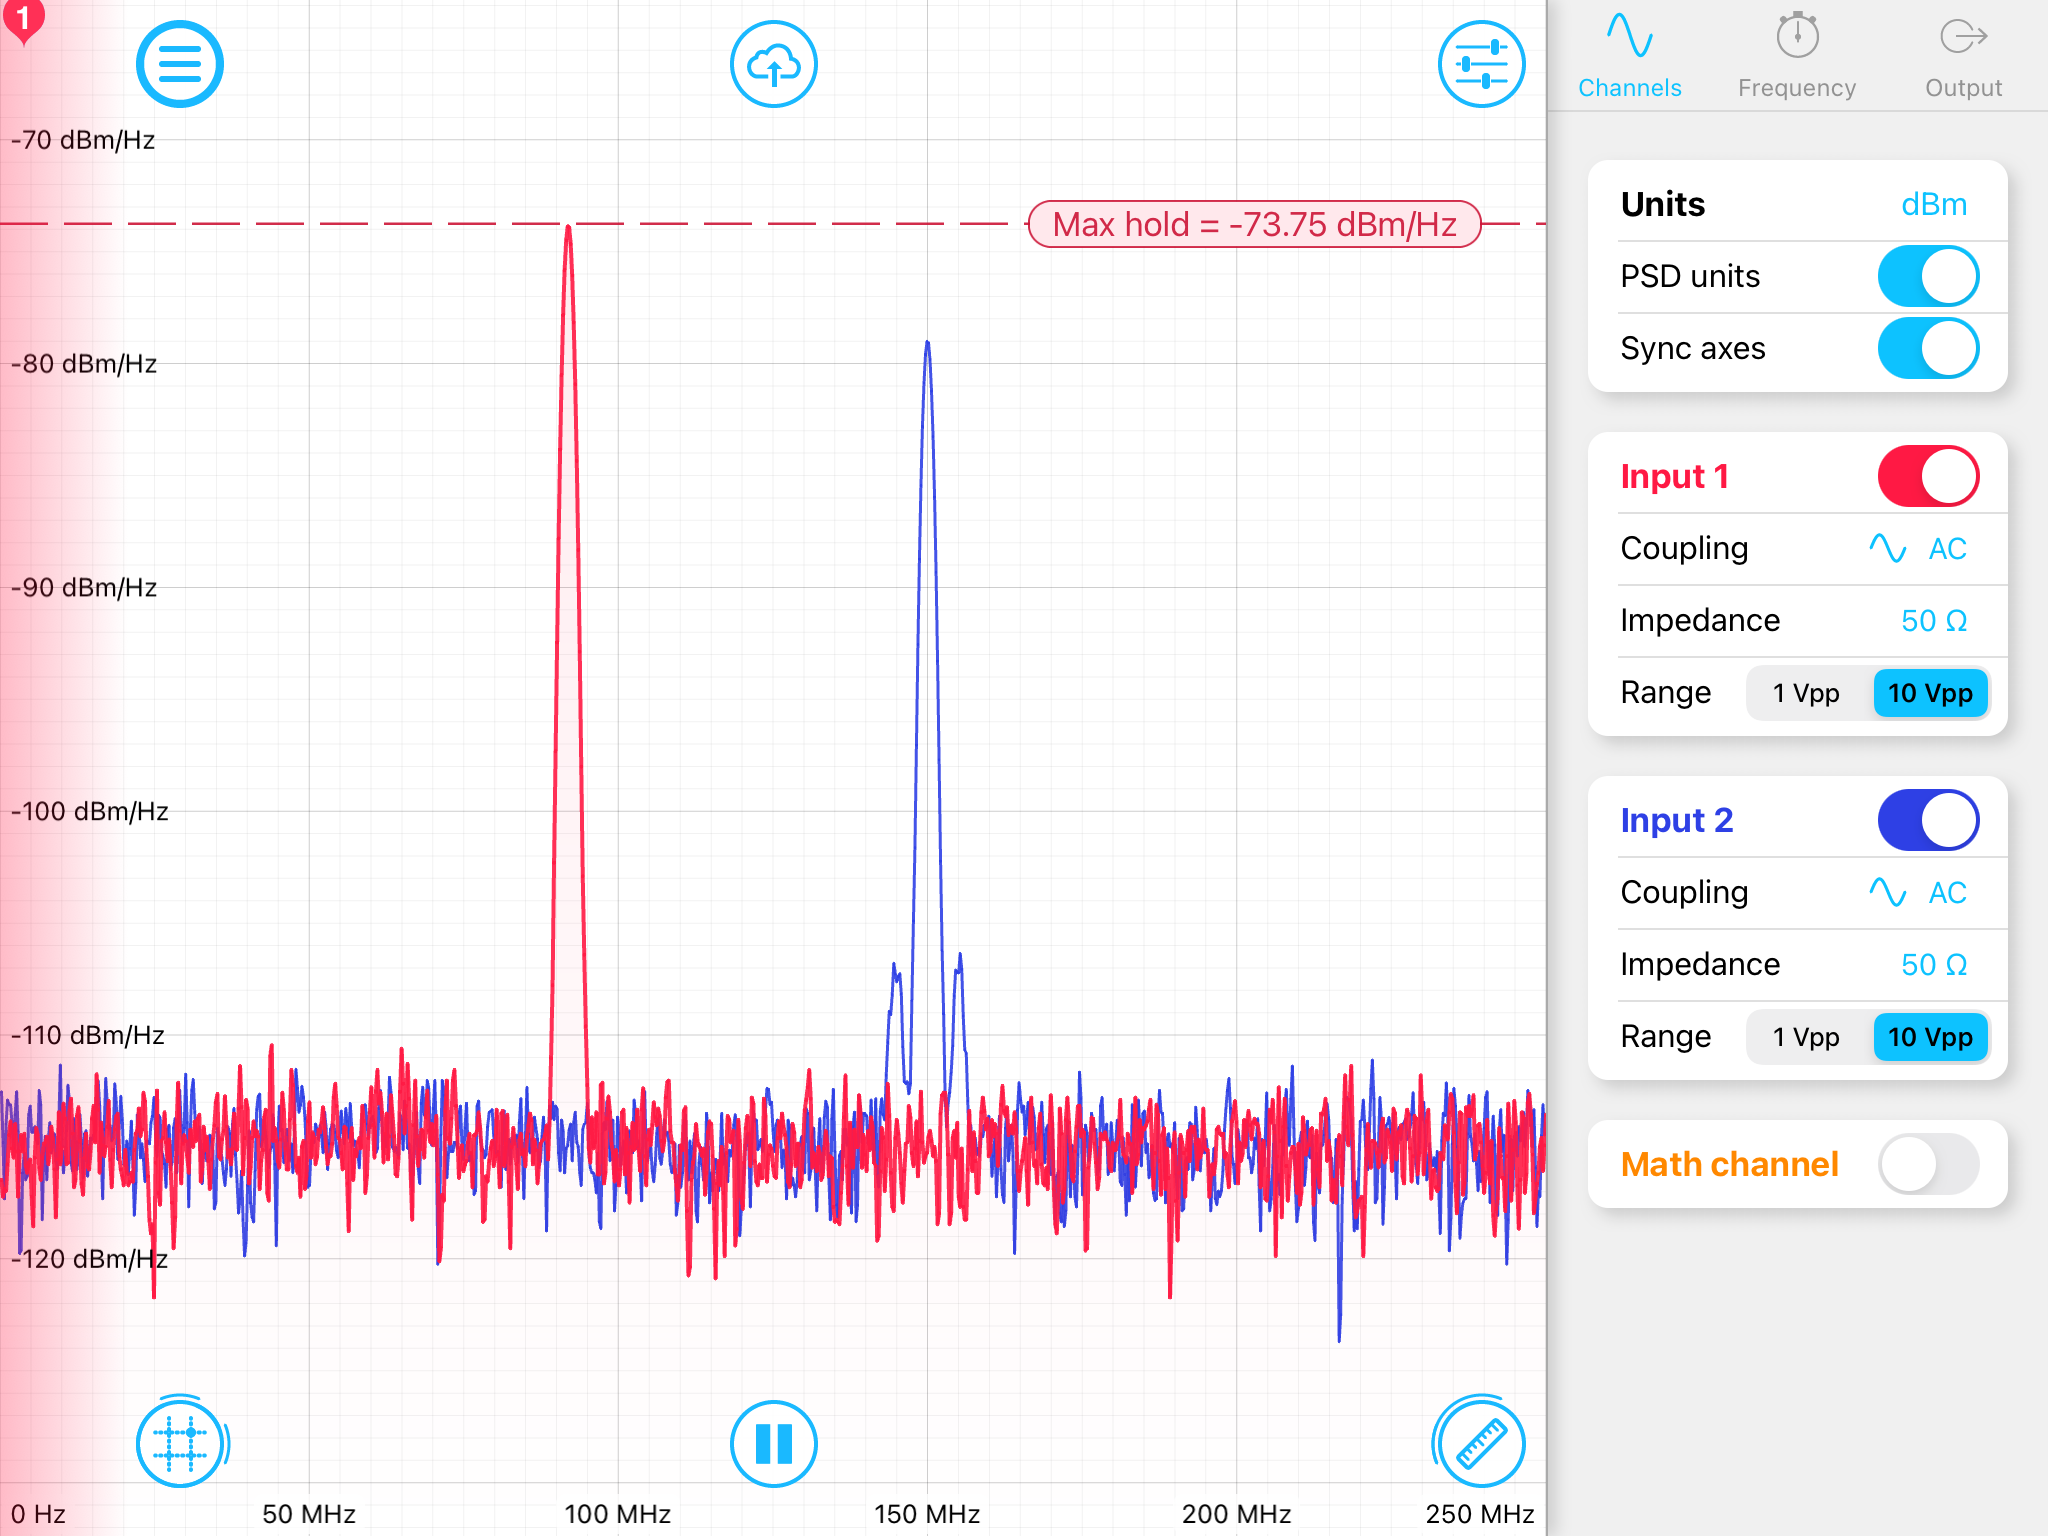Turn off Sync axes
The height and width of the screenshot is (1536, 2048).
point(1927,348)
